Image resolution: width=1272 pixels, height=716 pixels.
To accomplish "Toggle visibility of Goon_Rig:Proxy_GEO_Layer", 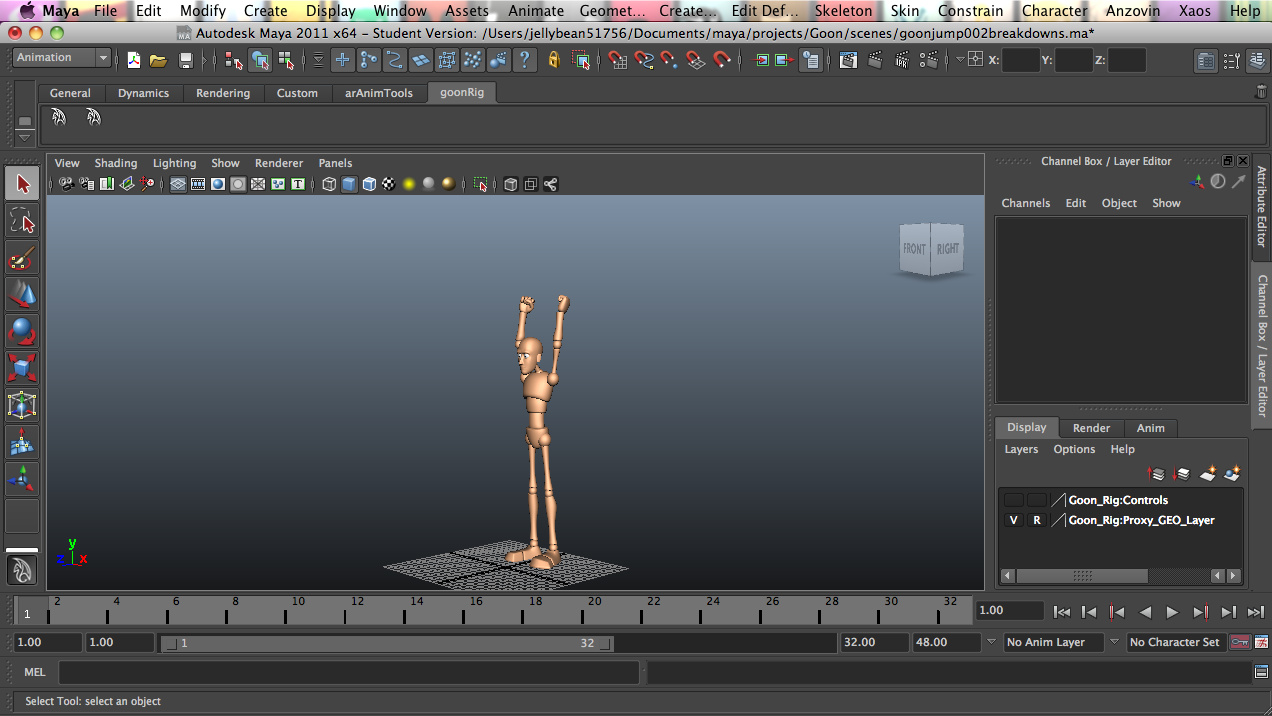I will point(1014,520).
